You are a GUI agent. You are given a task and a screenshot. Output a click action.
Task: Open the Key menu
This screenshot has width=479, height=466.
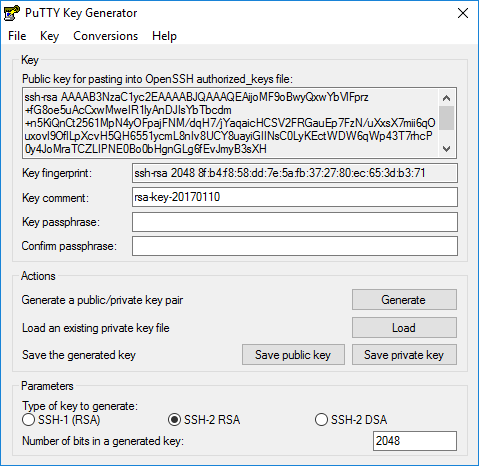click(x=49, y=36)
